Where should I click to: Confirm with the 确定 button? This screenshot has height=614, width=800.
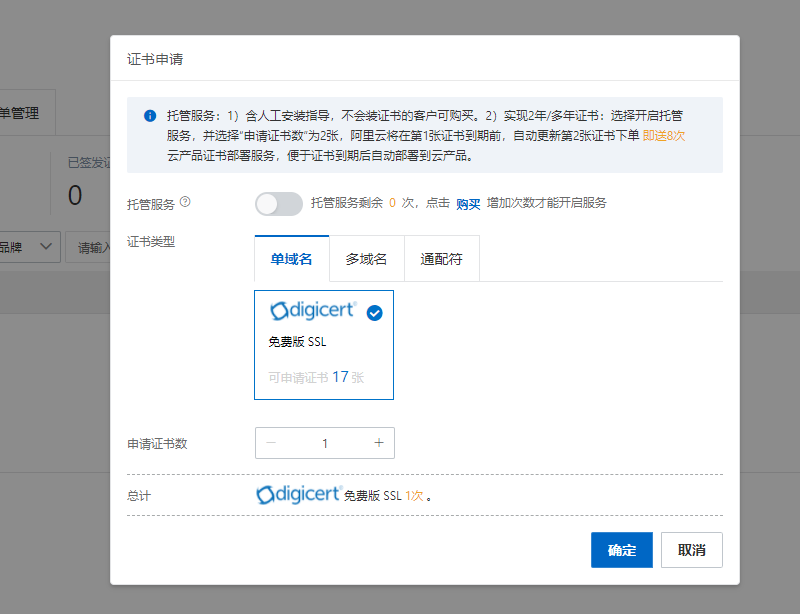point(622,550)
